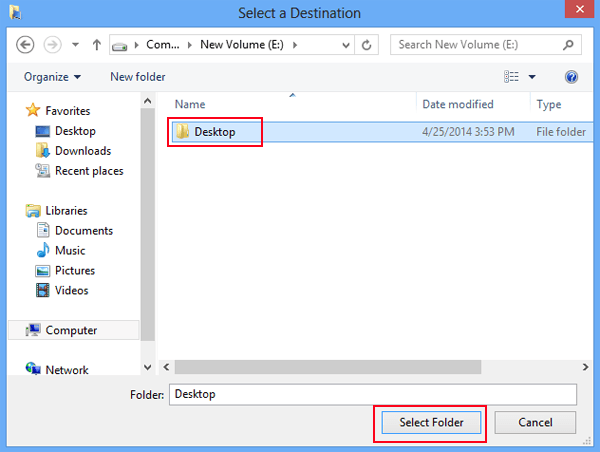
Task: Open Downloads under Favorites
Action: pyautogui.click(x=83, y=151)
